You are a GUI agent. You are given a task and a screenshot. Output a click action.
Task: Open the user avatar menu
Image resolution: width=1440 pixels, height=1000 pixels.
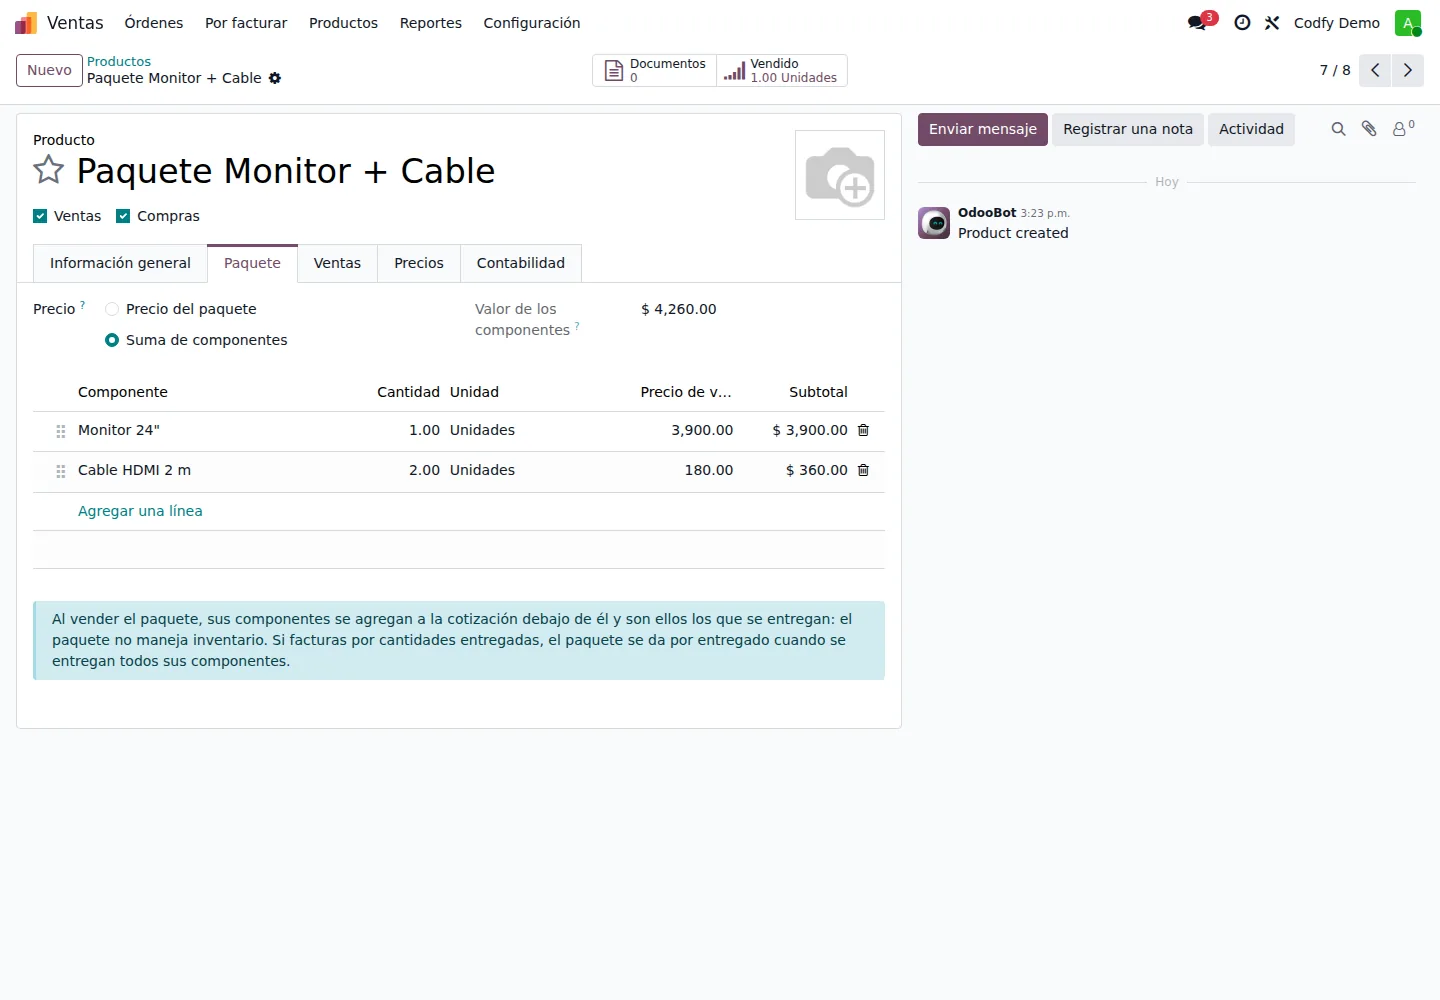tap(1408, 23)
